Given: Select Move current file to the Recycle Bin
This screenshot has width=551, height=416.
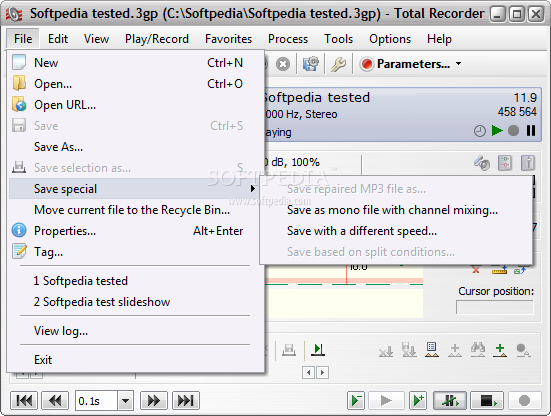Looking at the screenshot, I should click(x=135, y=210).
